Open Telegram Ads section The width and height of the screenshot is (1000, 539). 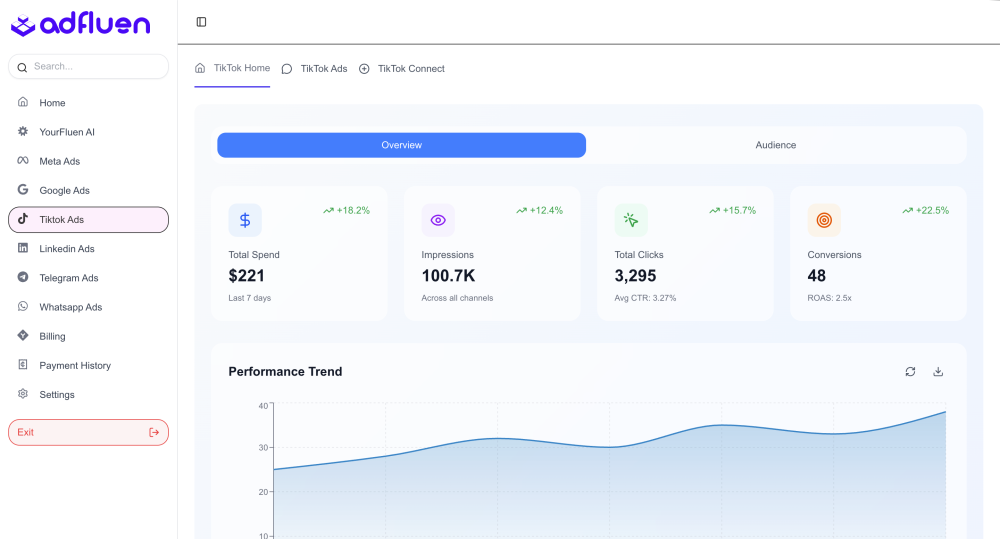tap(69, 278)
